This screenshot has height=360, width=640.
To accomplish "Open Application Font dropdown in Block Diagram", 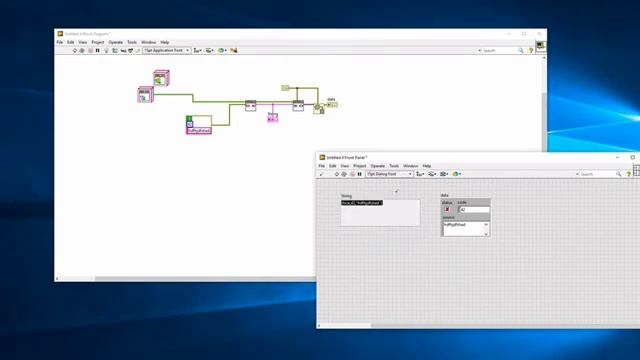I will (x=167, y=51).
